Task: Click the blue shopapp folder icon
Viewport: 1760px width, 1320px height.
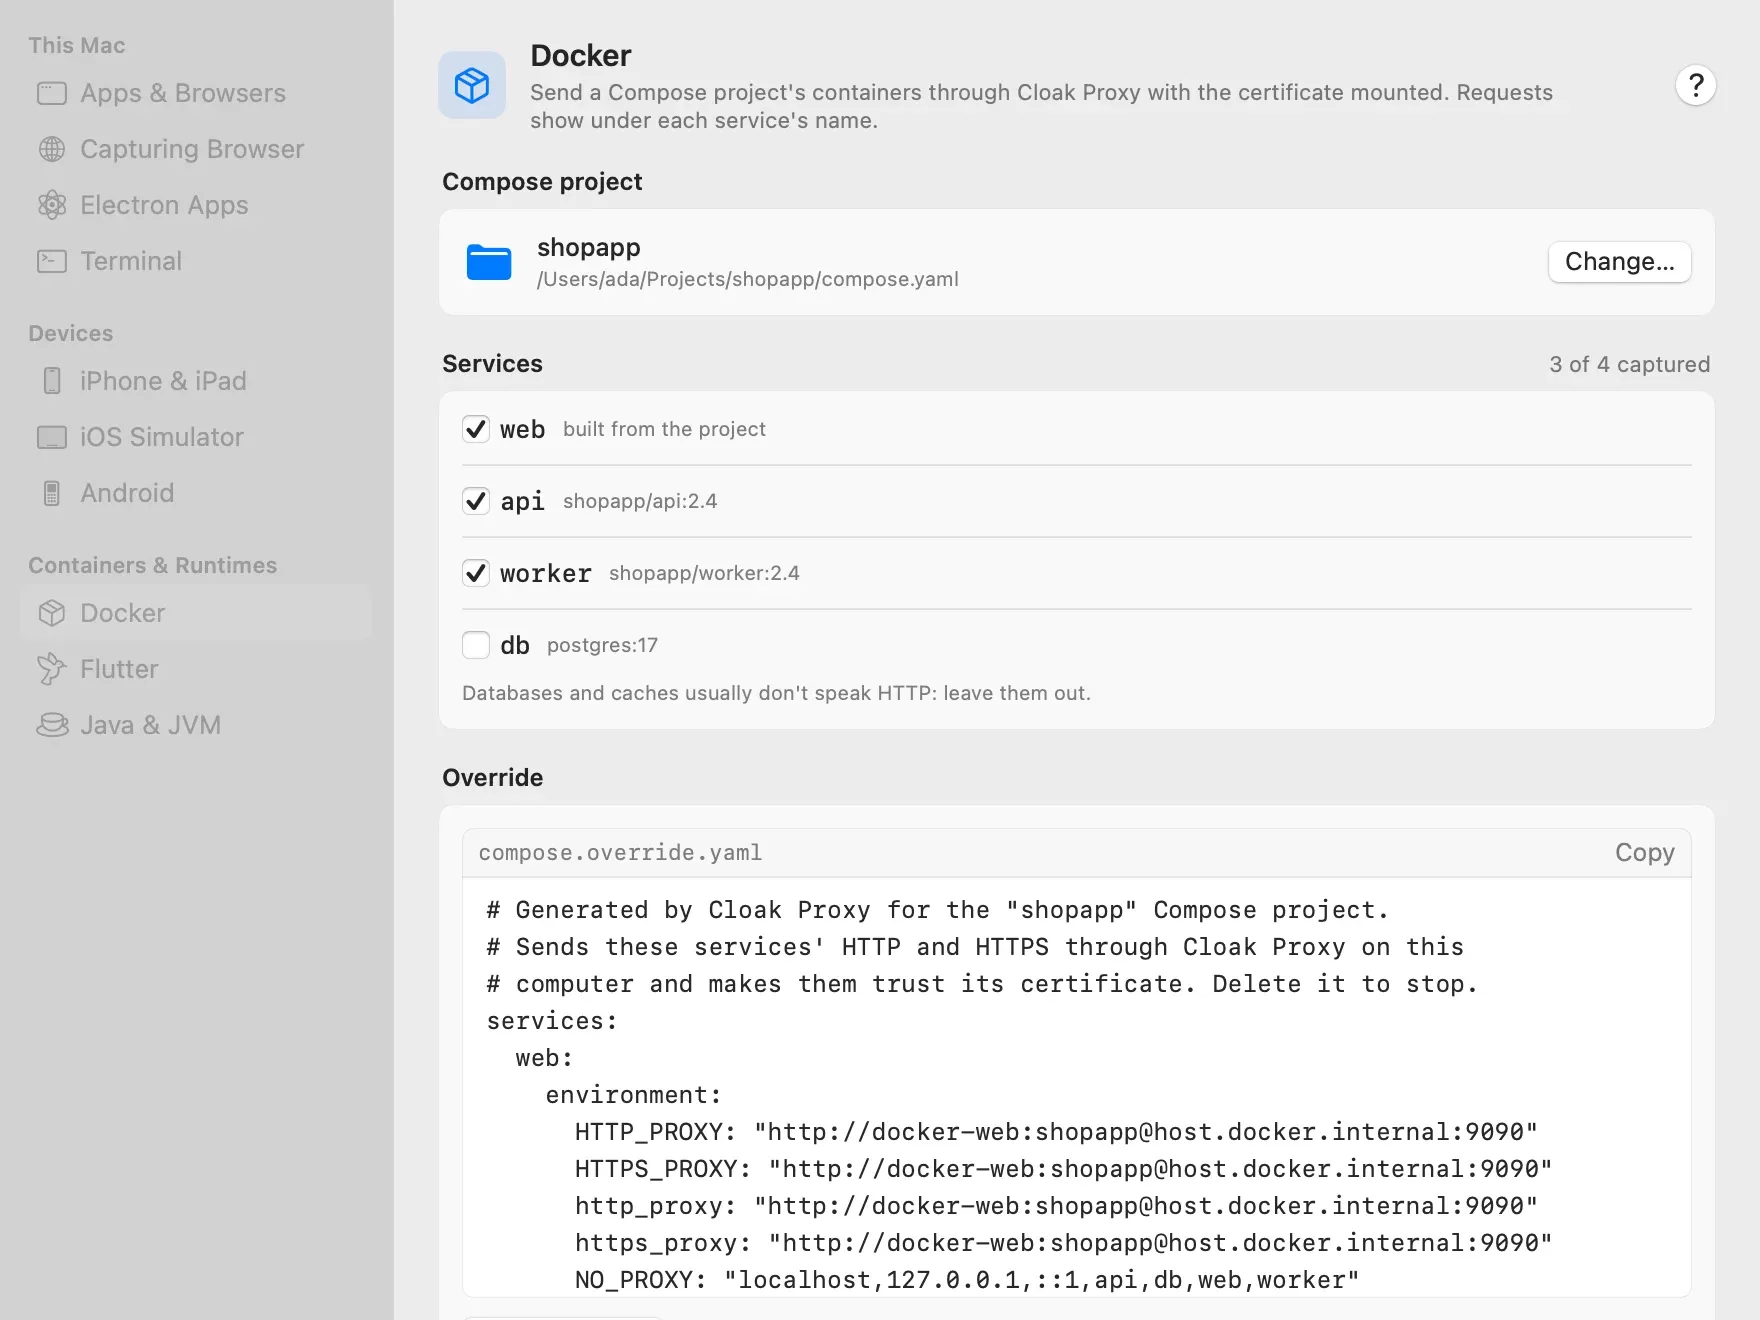Action: (489, 262)
